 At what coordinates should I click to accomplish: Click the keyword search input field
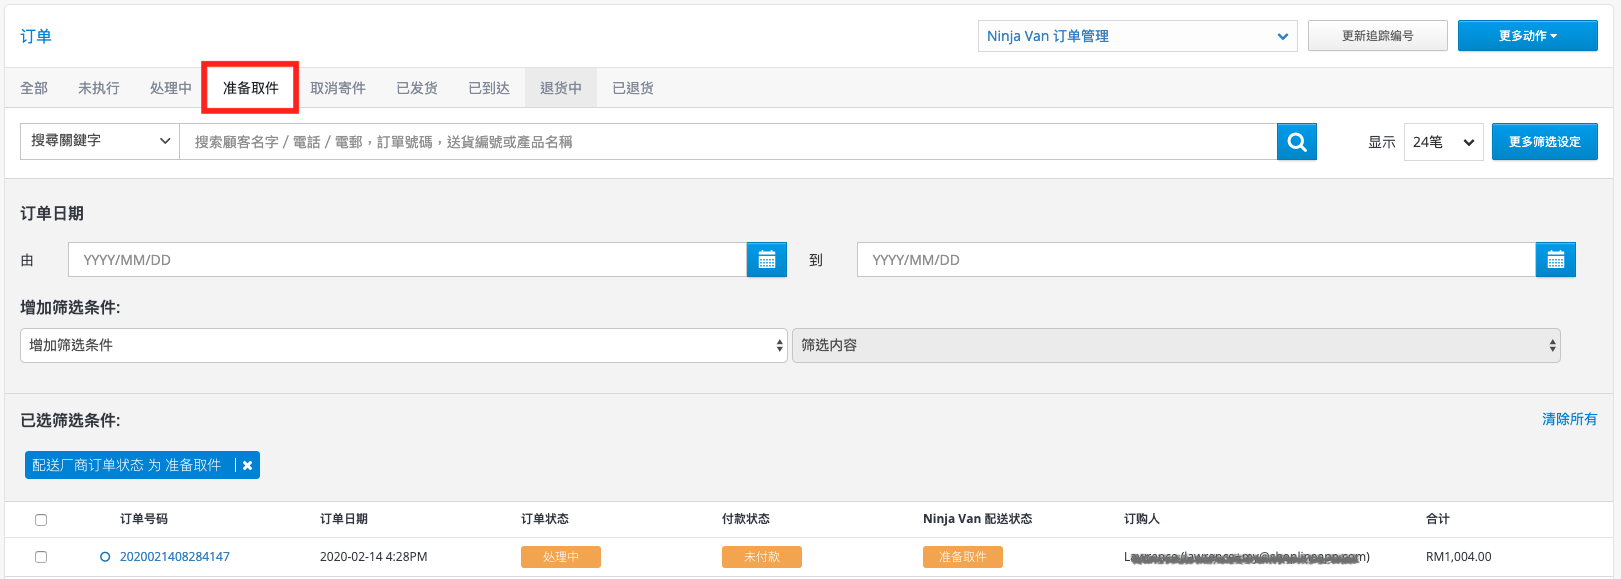[x=728, y=142]
